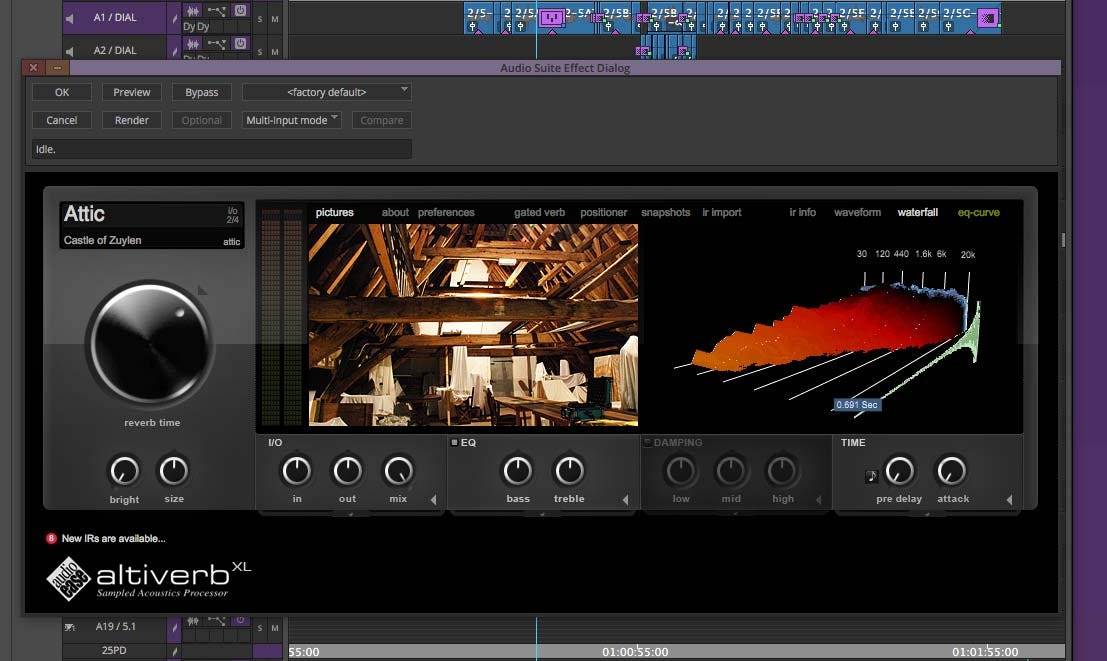
Task: Click the waveform icon on track A19
Action: point(192,621)
